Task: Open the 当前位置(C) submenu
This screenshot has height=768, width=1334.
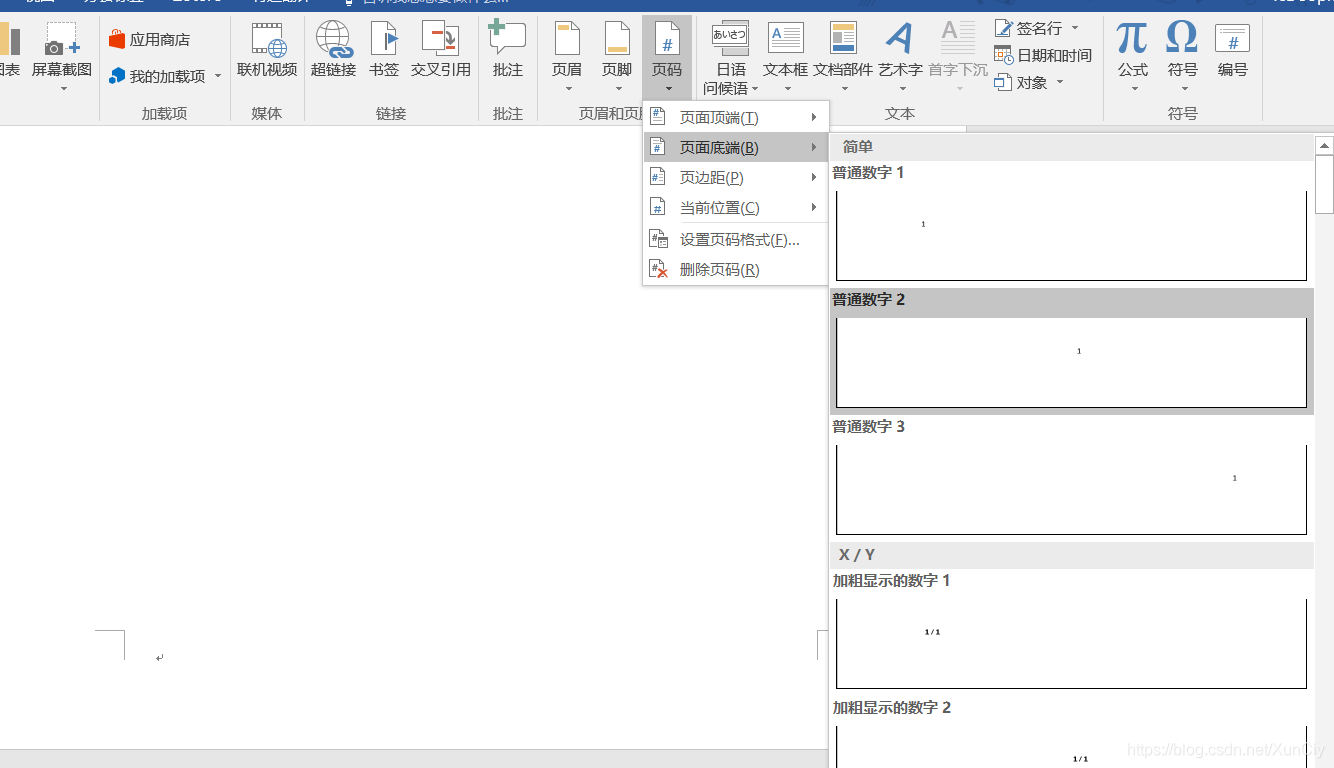Action: [735, 208]
